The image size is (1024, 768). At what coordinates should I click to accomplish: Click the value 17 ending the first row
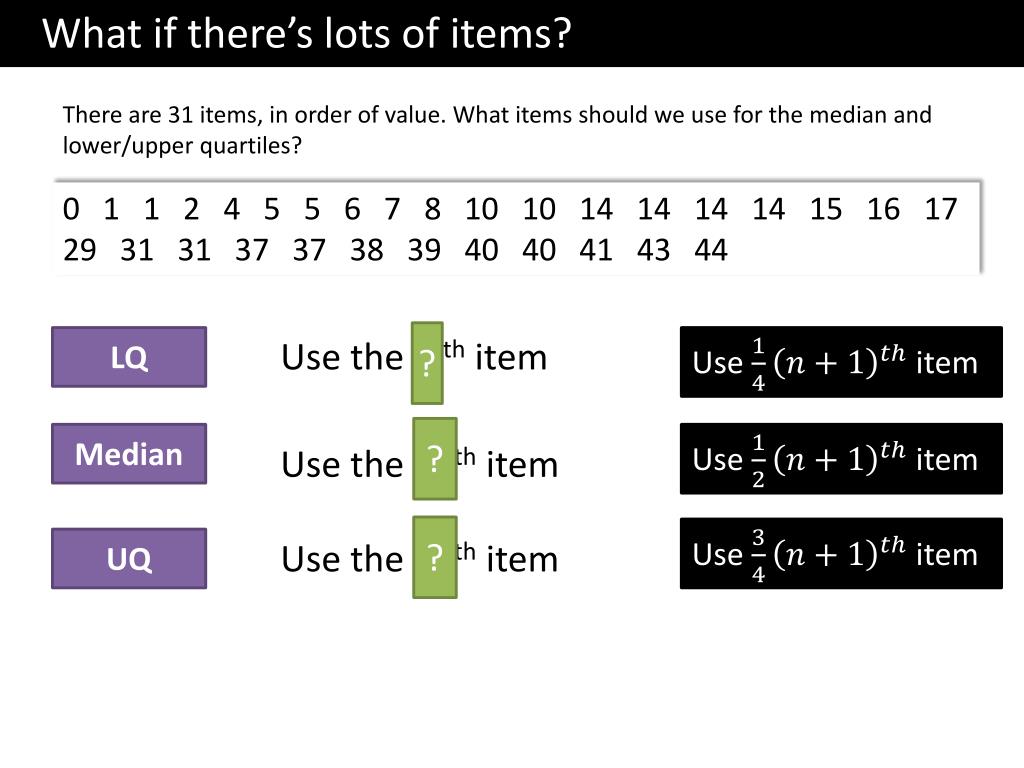click(940, 210)
